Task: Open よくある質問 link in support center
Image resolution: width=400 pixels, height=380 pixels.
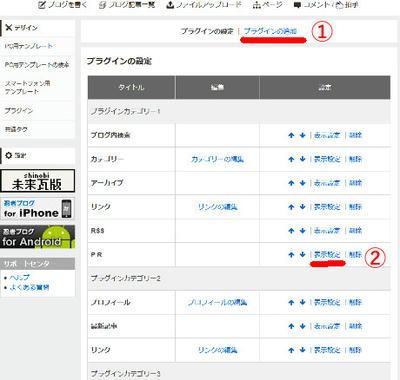Action: tap(29, 287)
